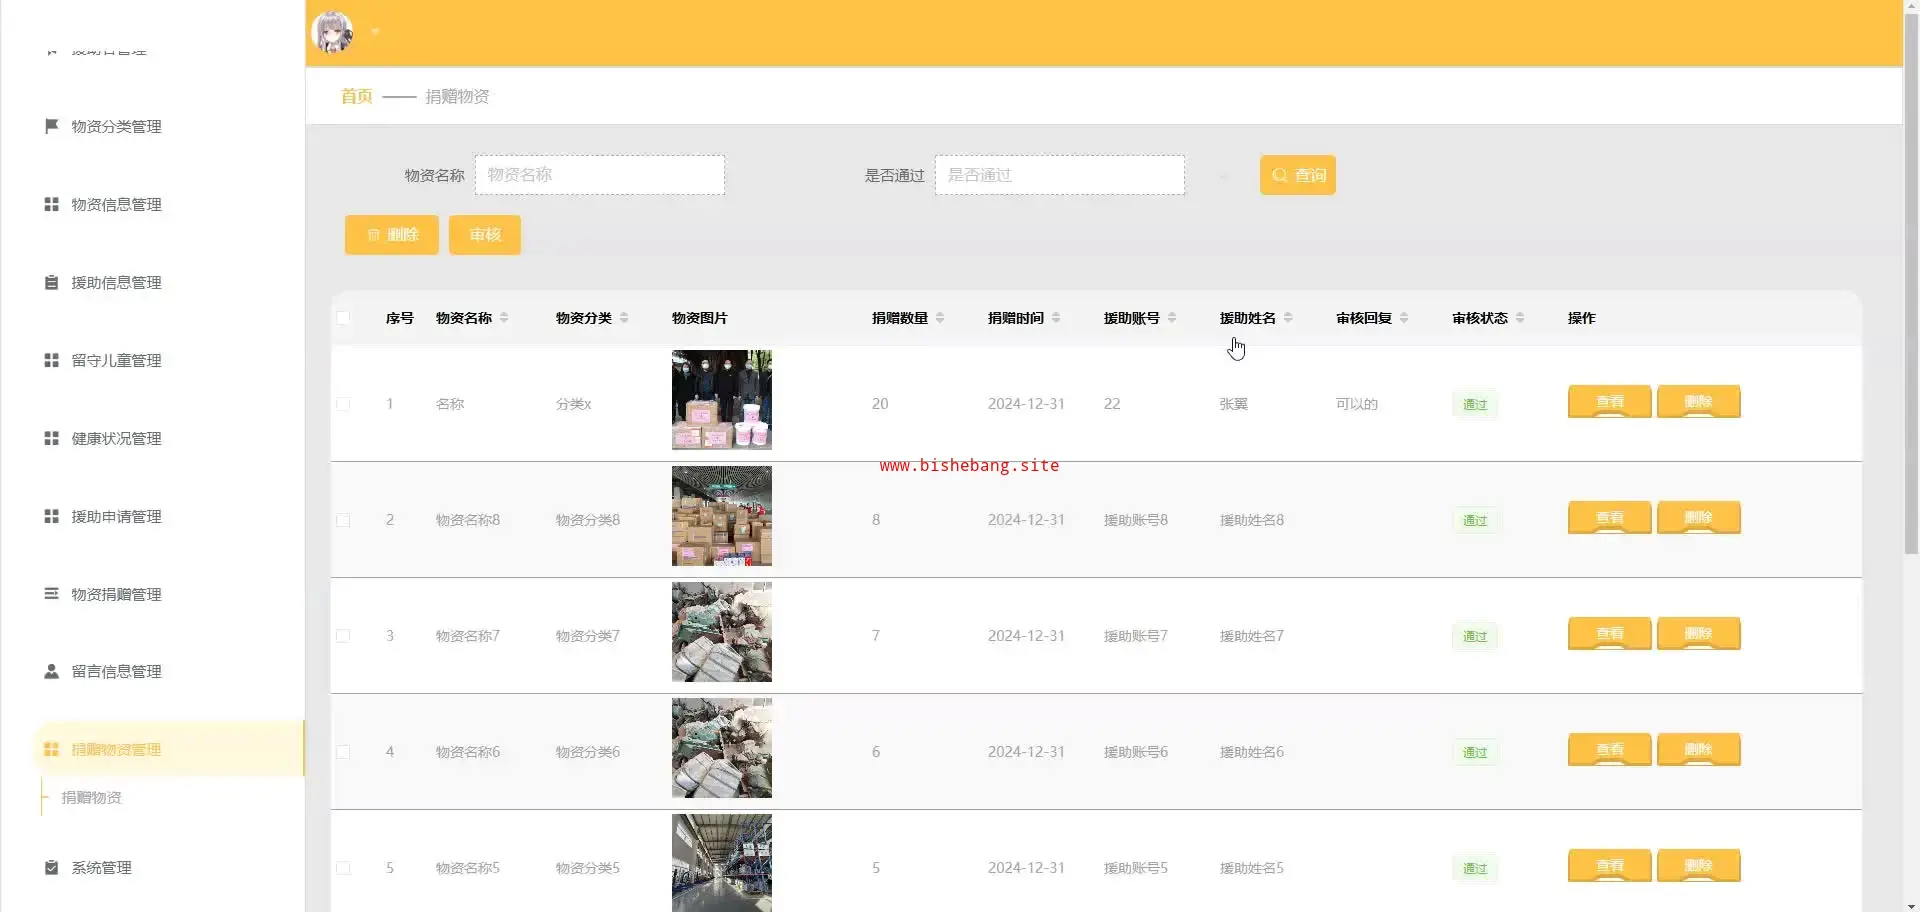
Task: Click the grid icon beside 留守儿童管理
Action: pyautogui.click(x=51, y=360)
